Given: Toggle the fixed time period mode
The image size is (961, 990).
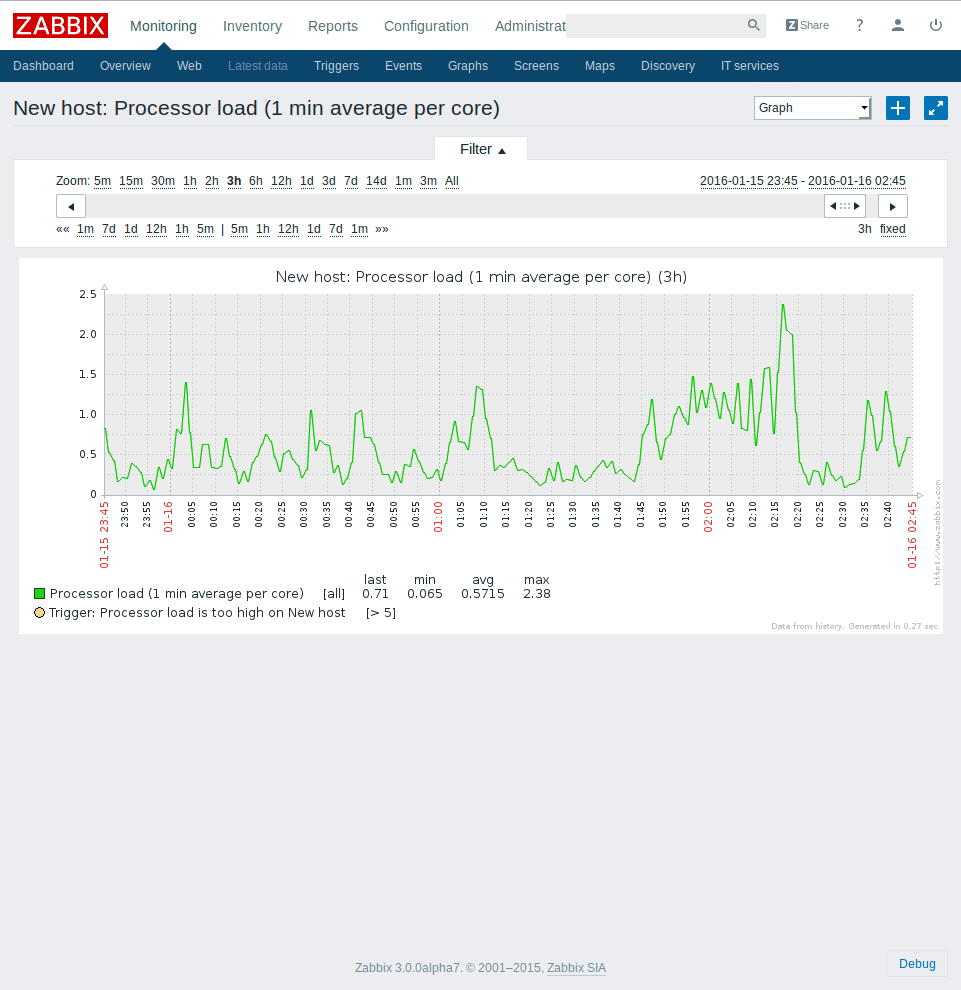Looking at the screenshot, I should click(892, 229).
